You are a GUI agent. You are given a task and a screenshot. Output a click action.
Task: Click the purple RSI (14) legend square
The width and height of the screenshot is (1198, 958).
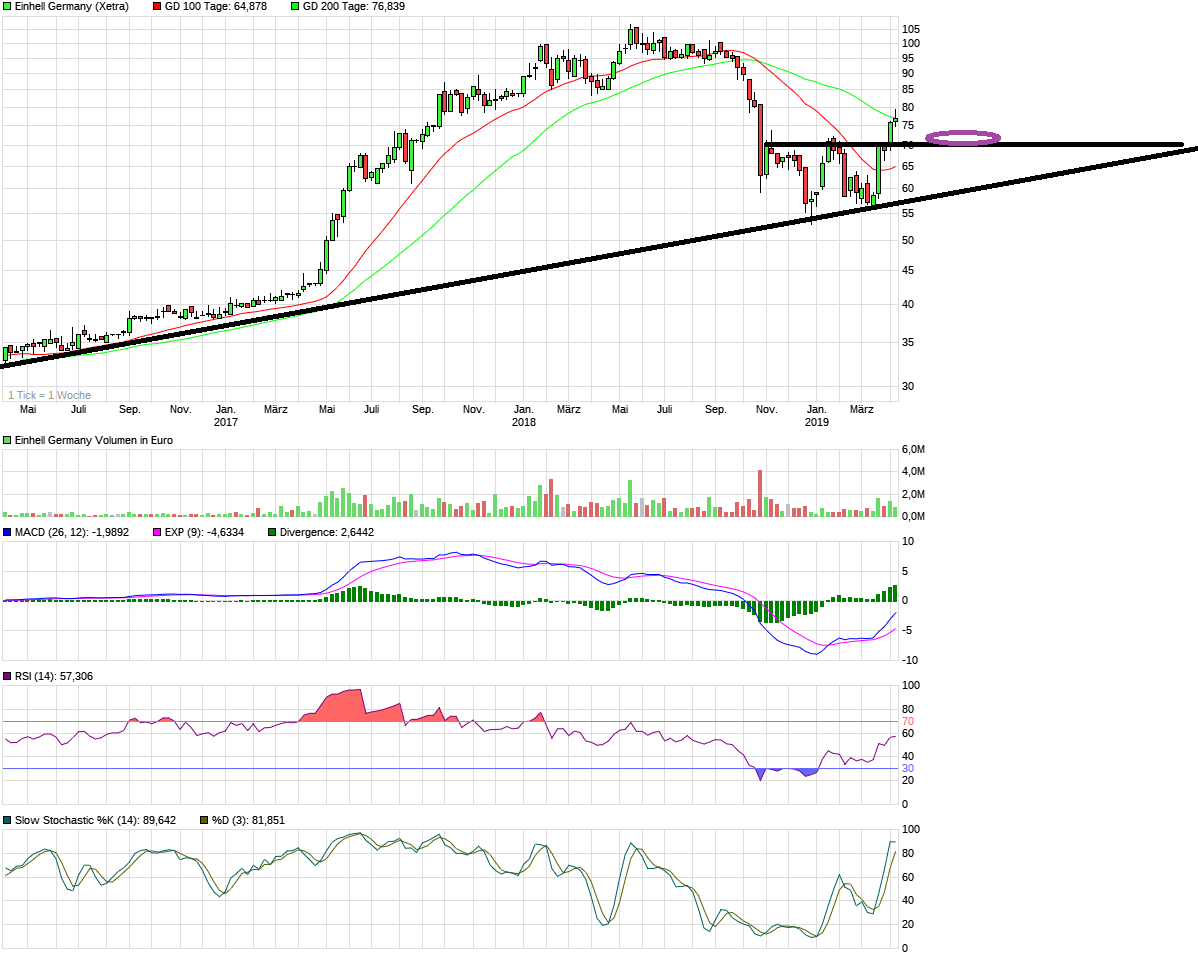click(x=7, y=677)
